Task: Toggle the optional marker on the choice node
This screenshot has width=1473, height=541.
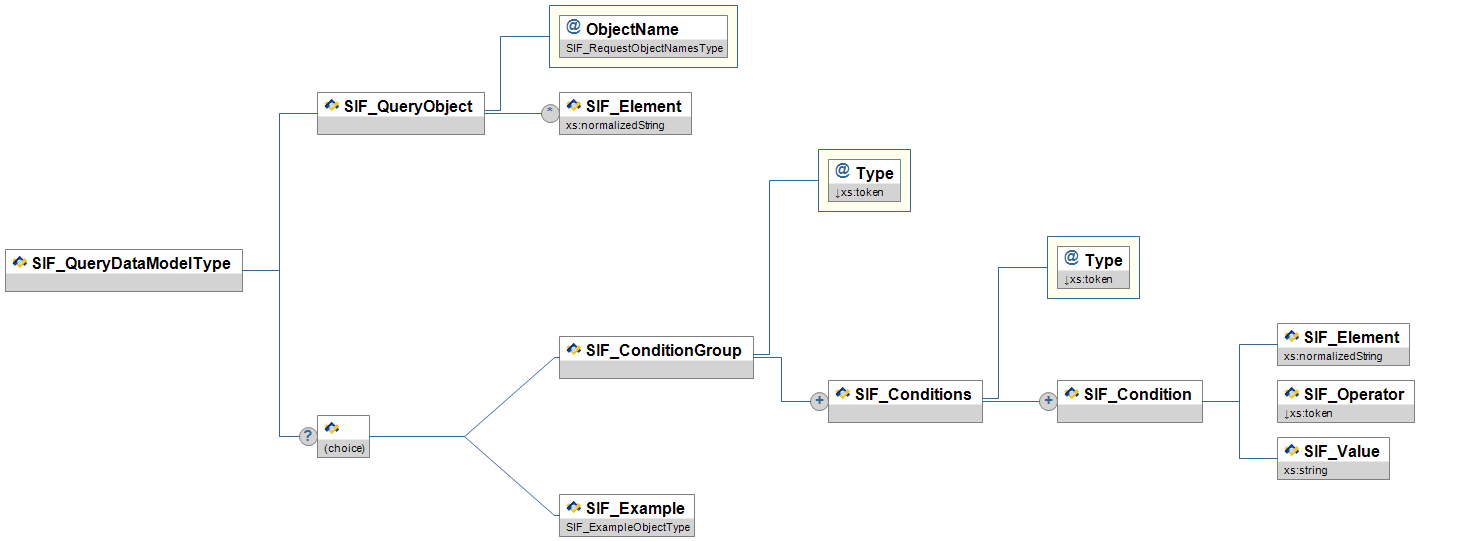Action: click(x=308, y=436)
